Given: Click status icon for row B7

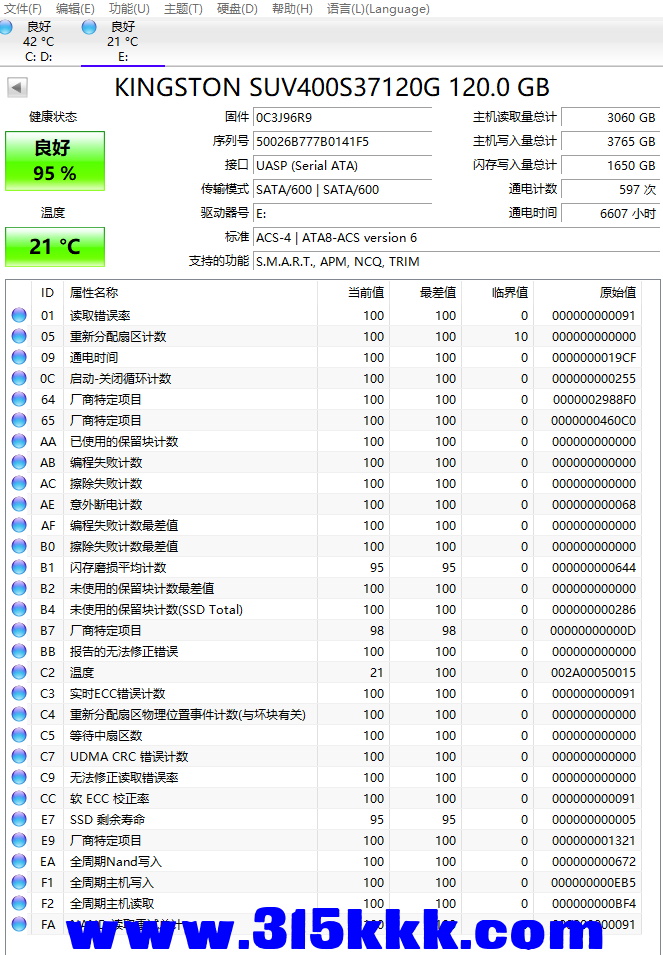Looking at the screenshot, I should pos(19,630).
